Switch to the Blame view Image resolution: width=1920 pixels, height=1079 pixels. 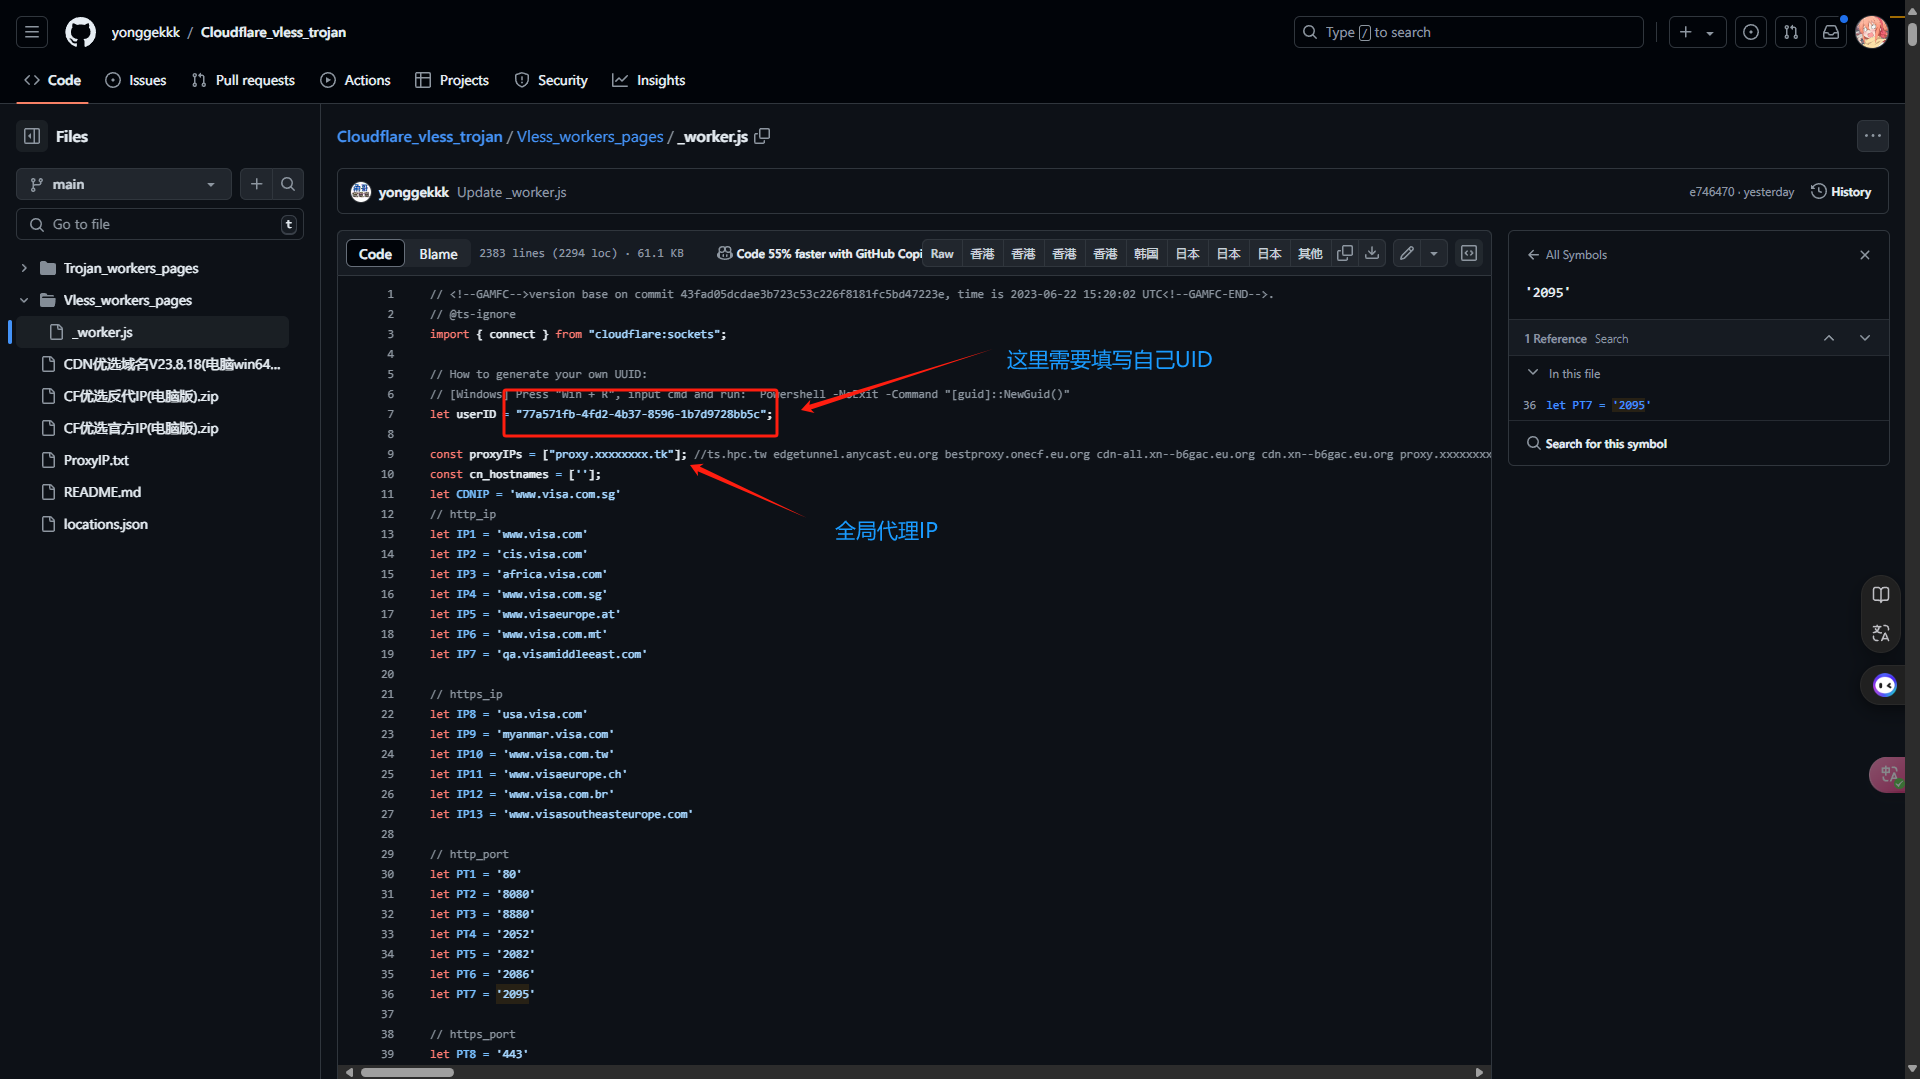[438, 254]
